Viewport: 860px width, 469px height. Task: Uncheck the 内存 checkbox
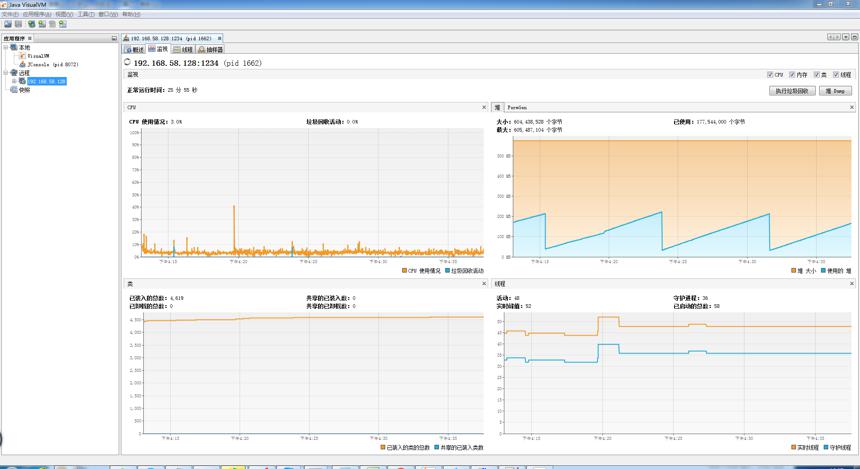pos(792,75)
